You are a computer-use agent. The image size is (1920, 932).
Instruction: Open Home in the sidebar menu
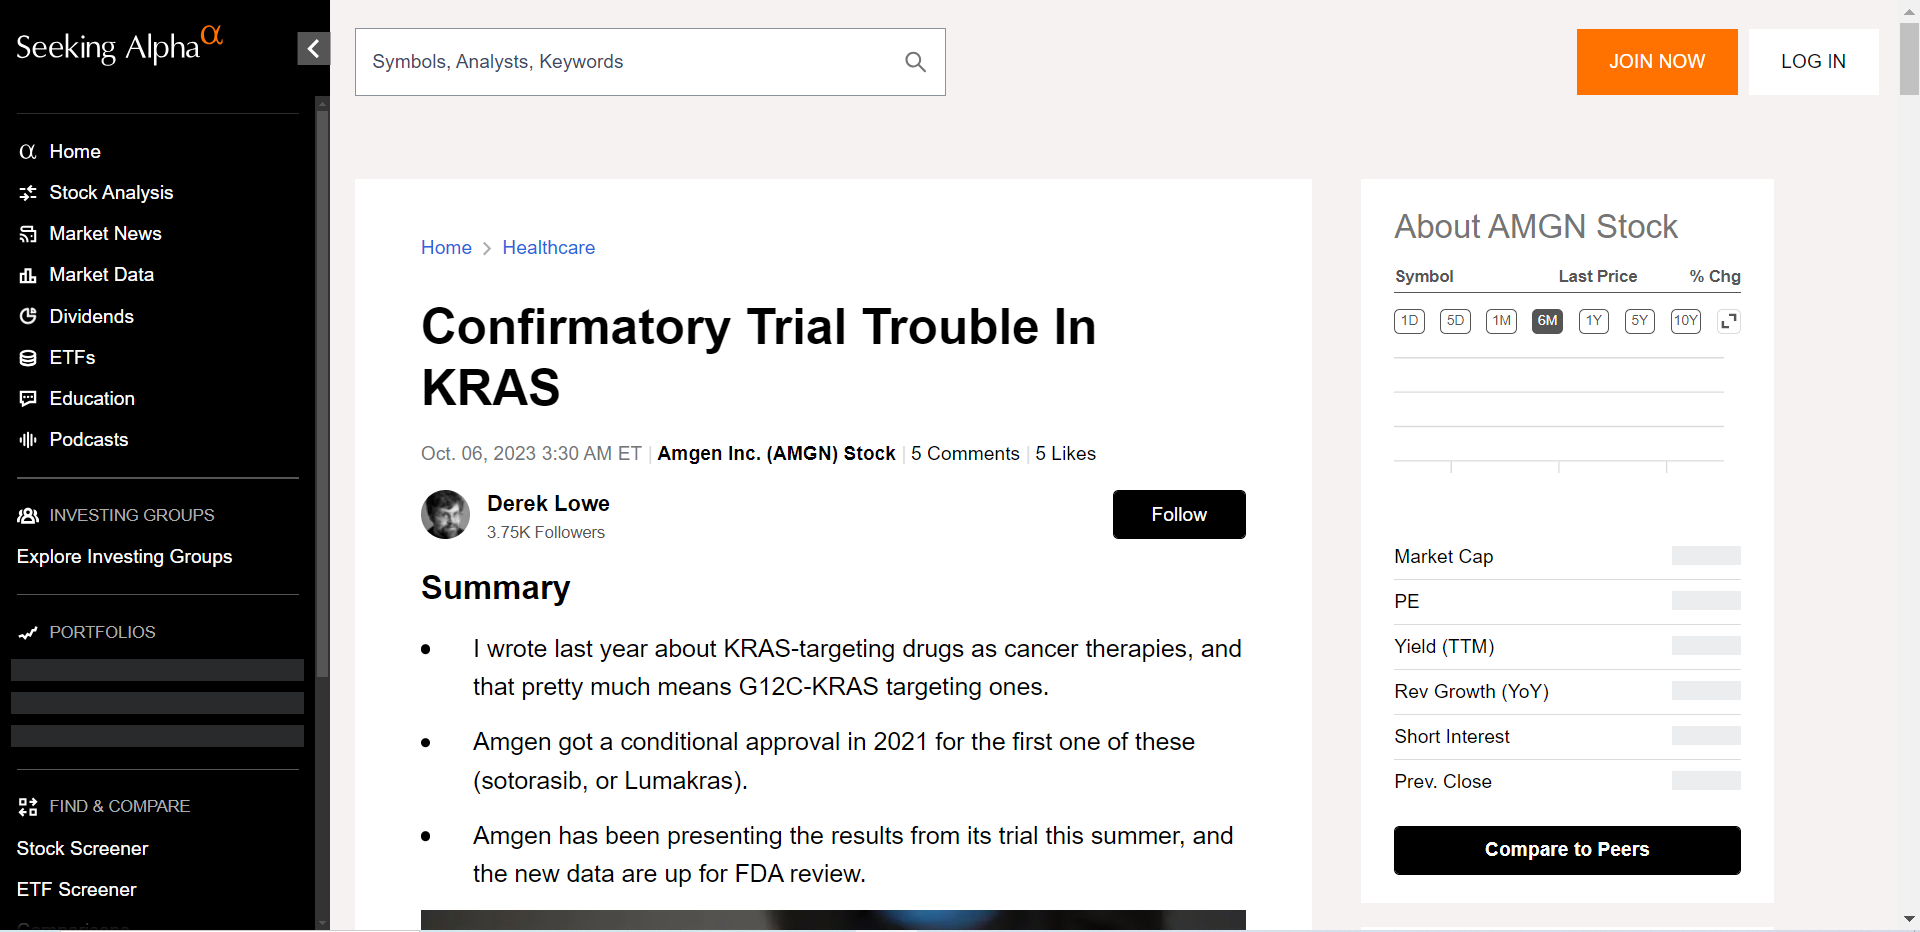(x=75, y=152)
